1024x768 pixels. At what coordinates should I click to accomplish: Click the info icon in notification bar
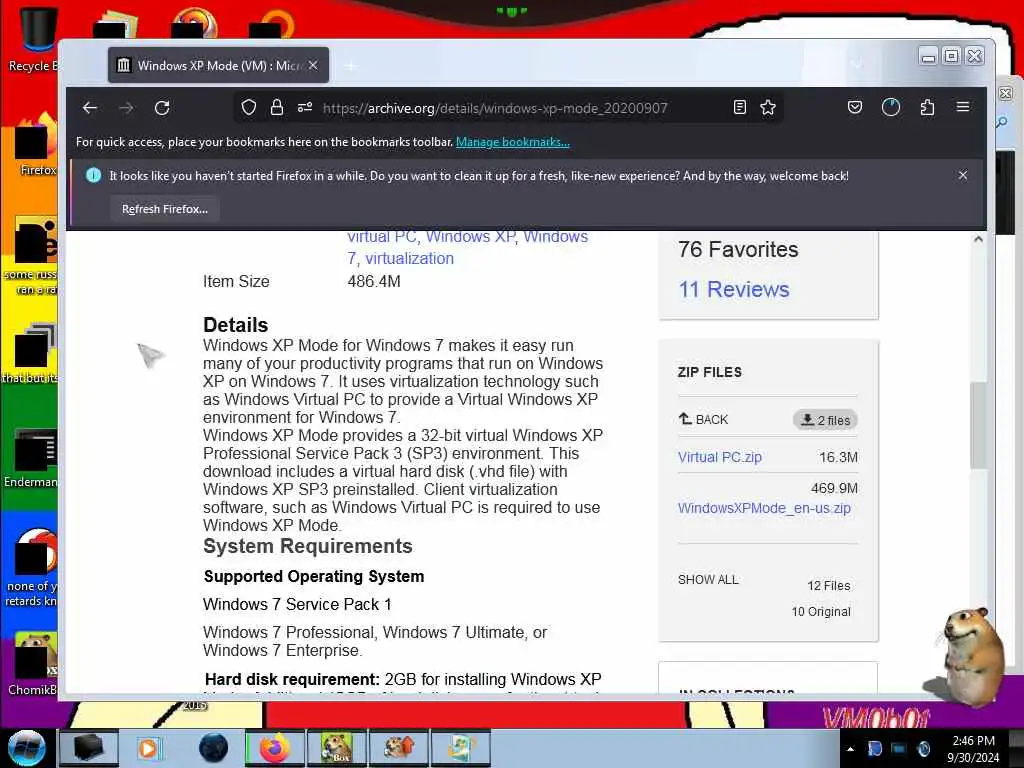[93, 175]
